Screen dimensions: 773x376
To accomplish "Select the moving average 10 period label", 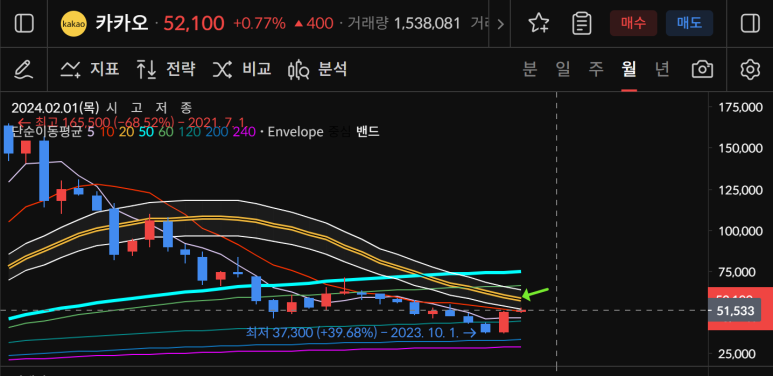I will 106,132.
